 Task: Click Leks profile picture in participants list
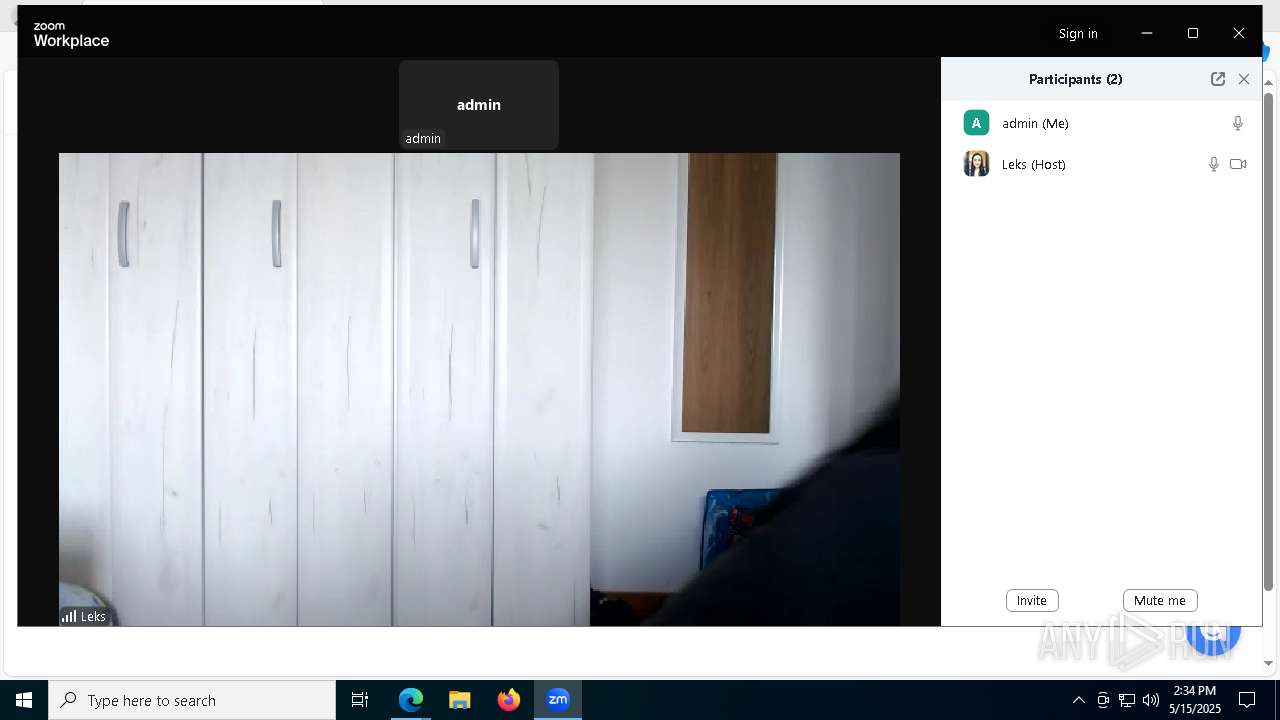pyautogui.click(x=976, y=164)
